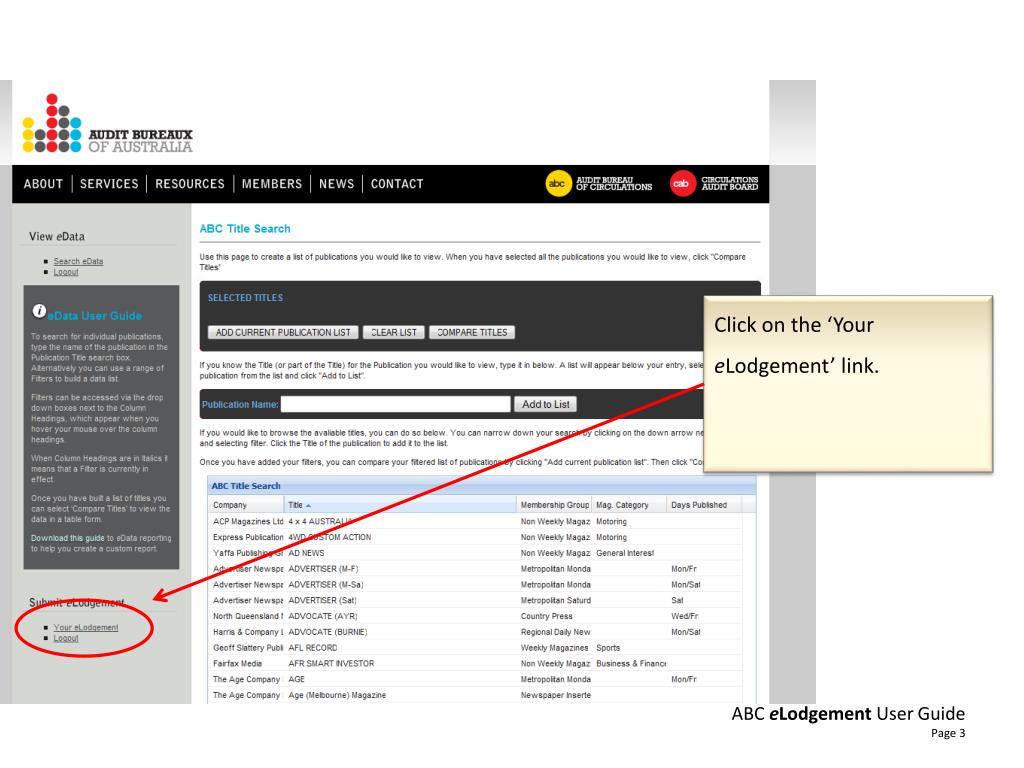Click the Audit Bureaux of Australia logo
The image size is (1024, 768).
click(x=107, y=124)
